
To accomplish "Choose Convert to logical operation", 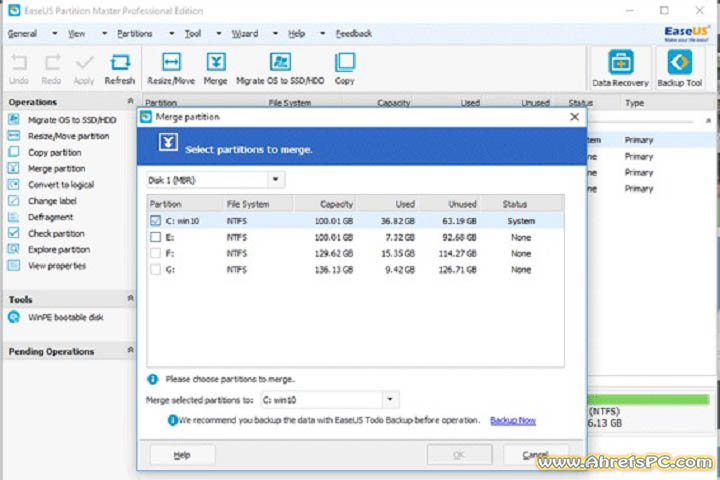I will point(61,185).
